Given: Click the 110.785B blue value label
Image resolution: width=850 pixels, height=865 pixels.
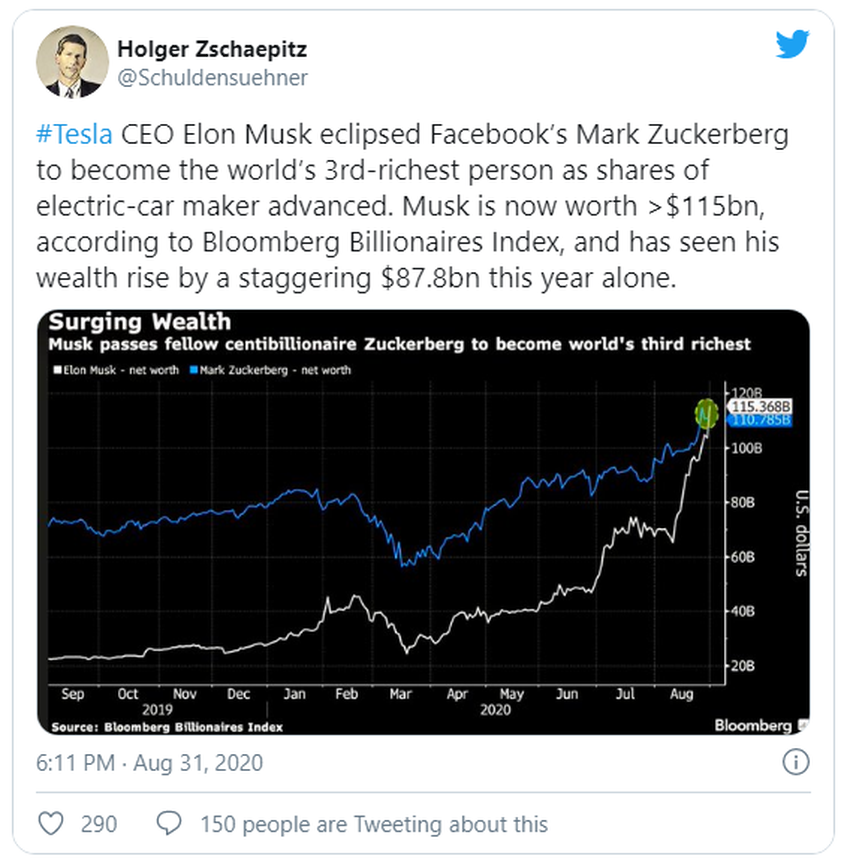Looking at the screenshot, I should tap(762, 420).
